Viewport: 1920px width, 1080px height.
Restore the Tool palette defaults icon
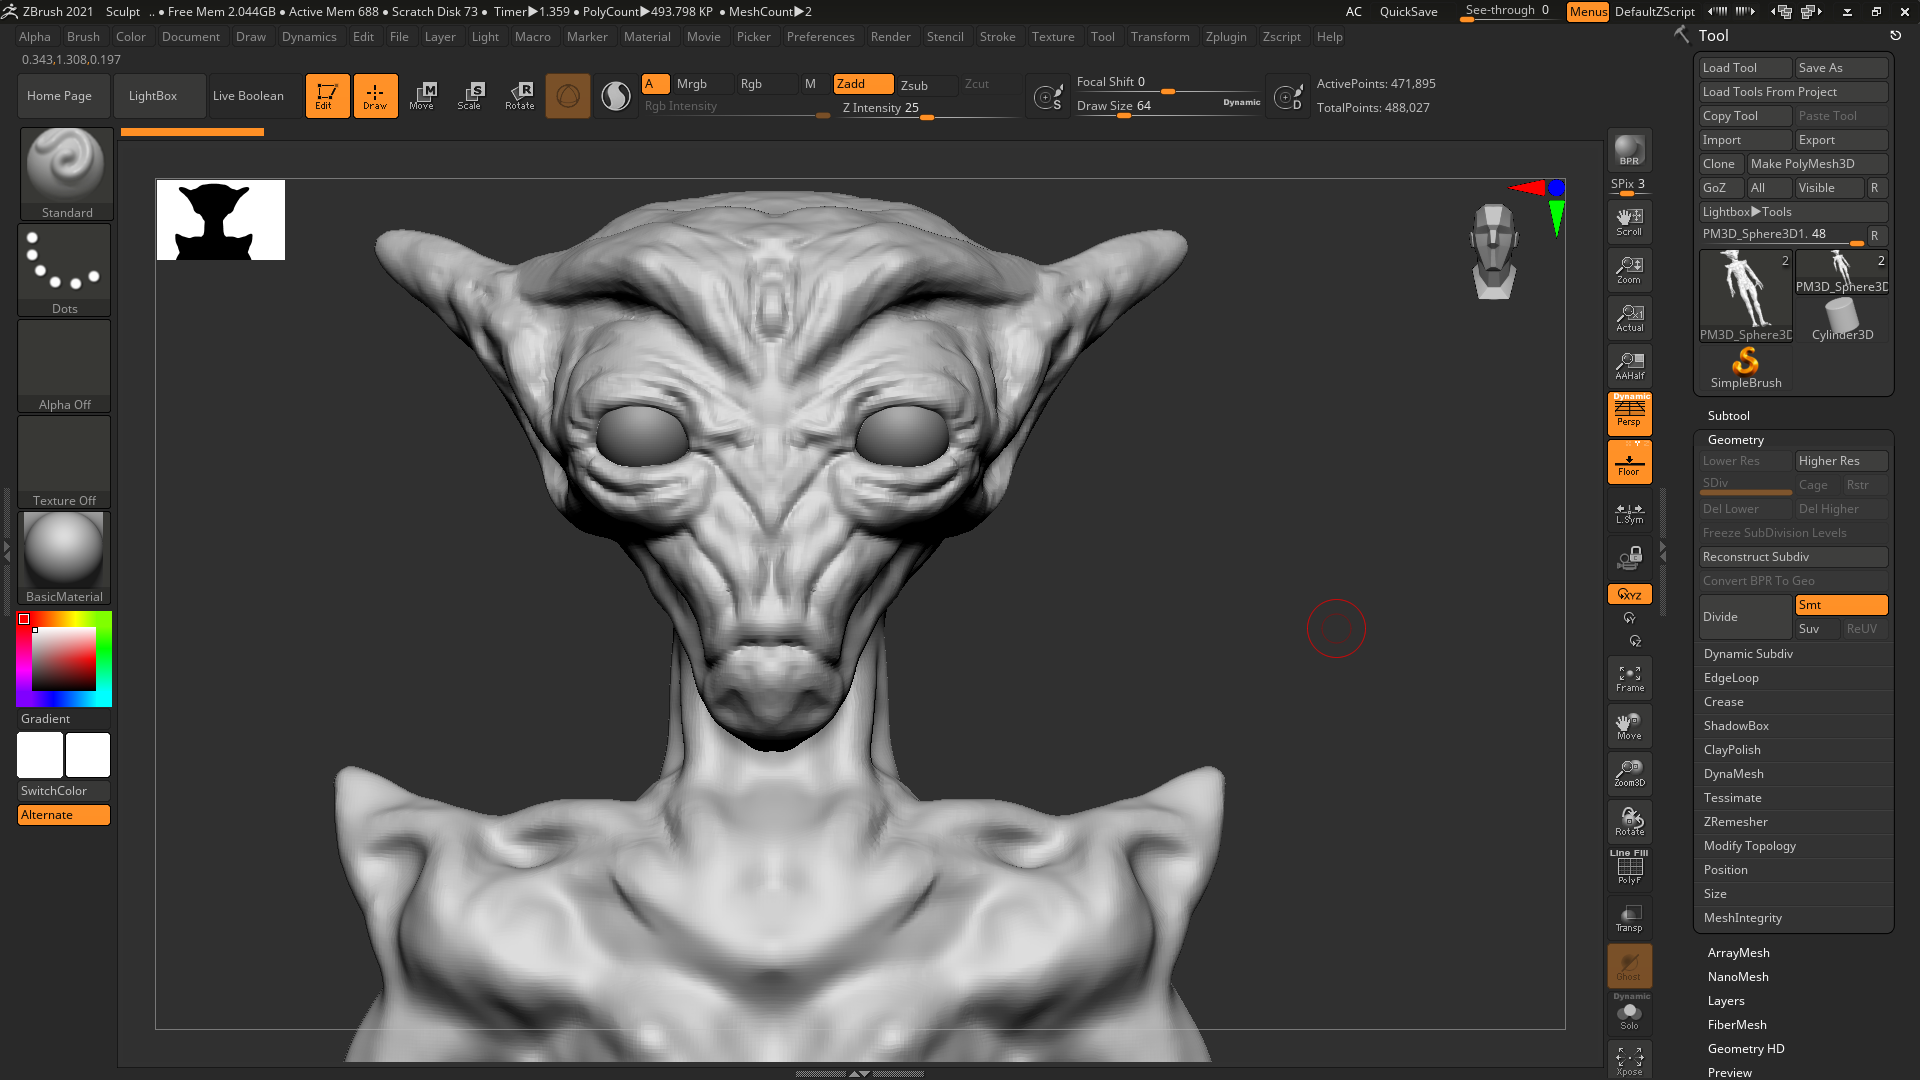1895,35
